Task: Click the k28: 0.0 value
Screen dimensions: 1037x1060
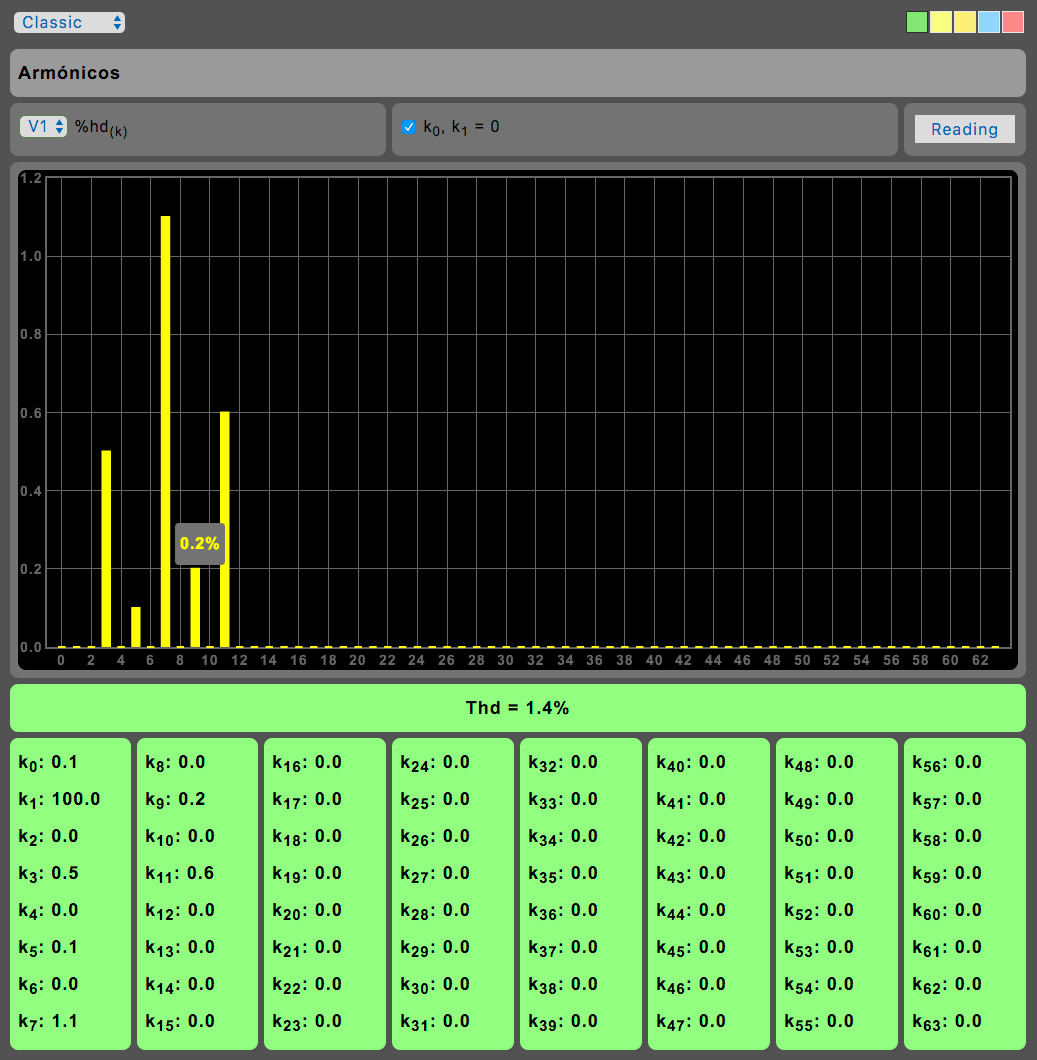Action: [435, 911]
